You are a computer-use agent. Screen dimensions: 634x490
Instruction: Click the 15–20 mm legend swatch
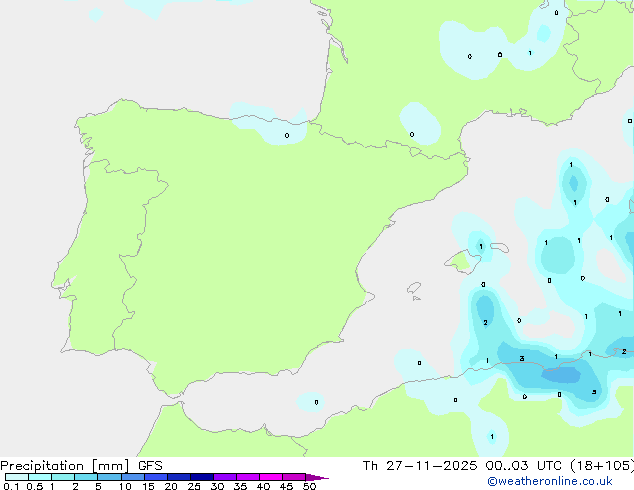(x=155, y=477)
